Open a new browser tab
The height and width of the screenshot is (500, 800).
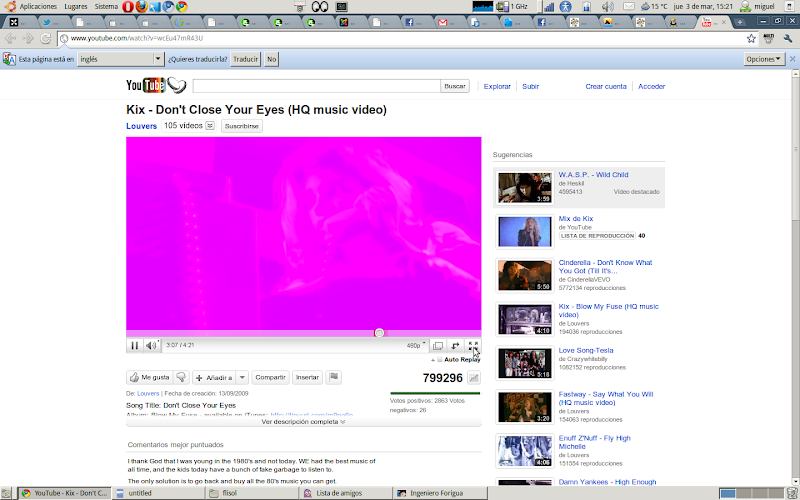click(739, 22)
